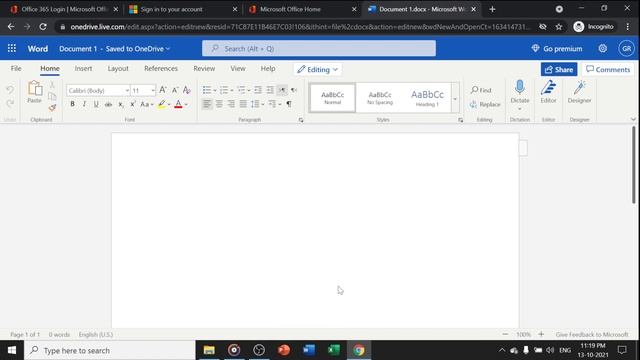
Task: Show paragraph marks with the pilcrow icon
Action: 289,104
